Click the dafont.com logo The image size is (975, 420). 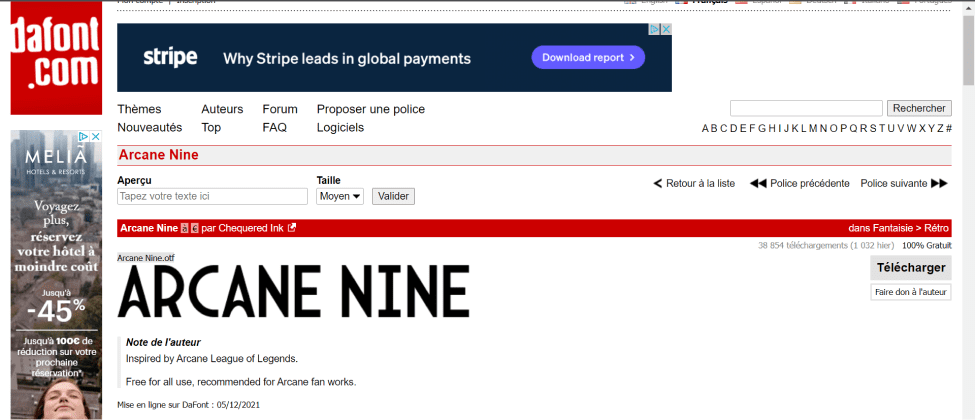pyautogui.click(x=56, y=58)
